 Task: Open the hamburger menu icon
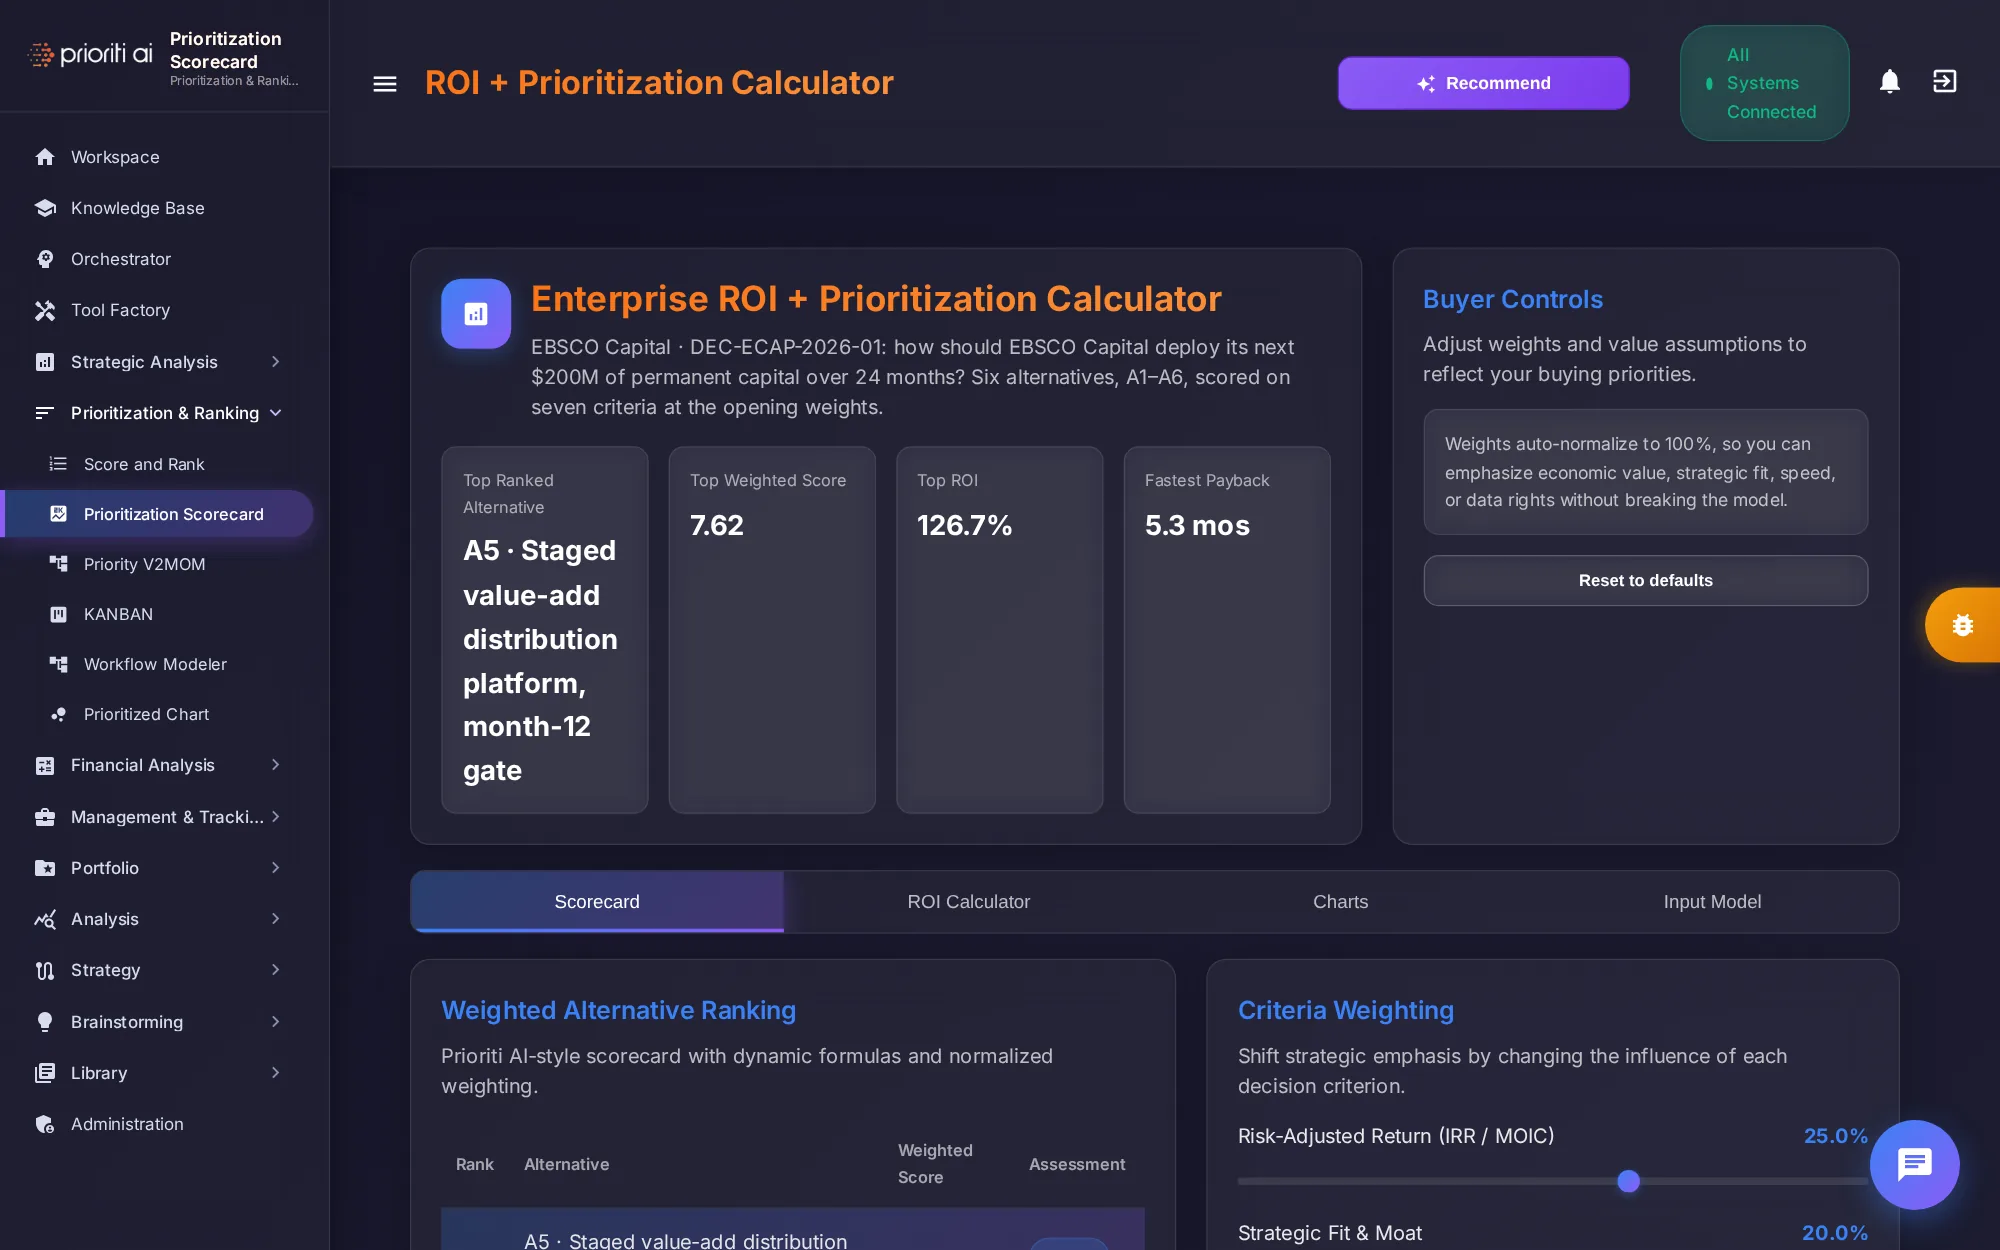(385, 84)
